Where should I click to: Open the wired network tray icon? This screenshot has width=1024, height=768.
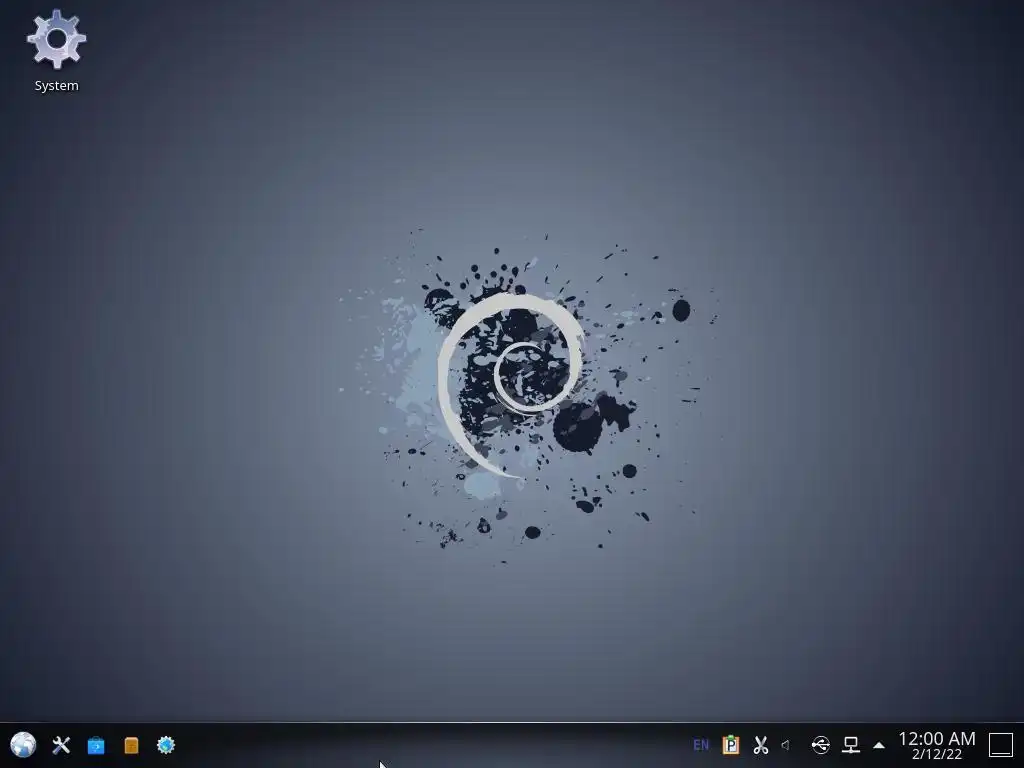coord(851,745)
